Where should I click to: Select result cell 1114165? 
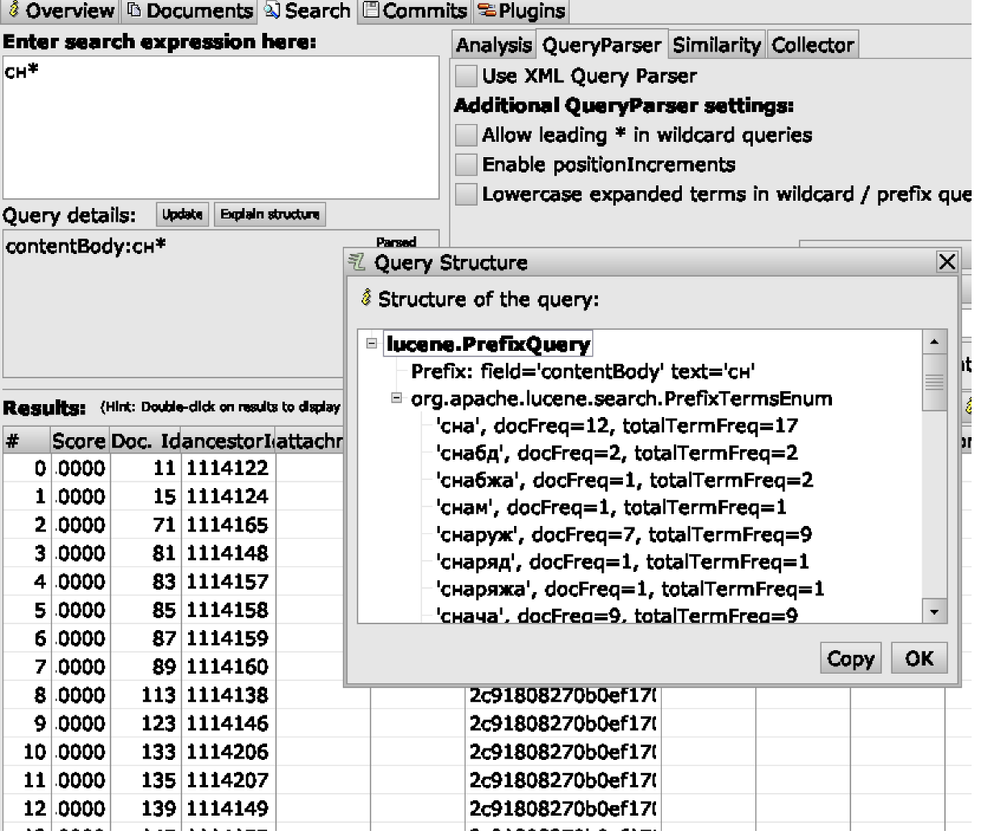click(227, 525)
